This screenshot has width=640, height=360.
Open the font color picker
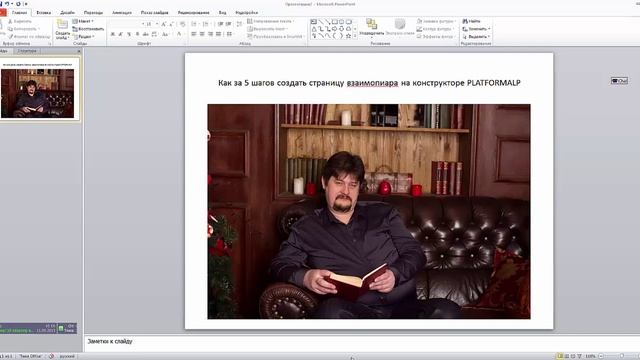[x=180, y=34]
